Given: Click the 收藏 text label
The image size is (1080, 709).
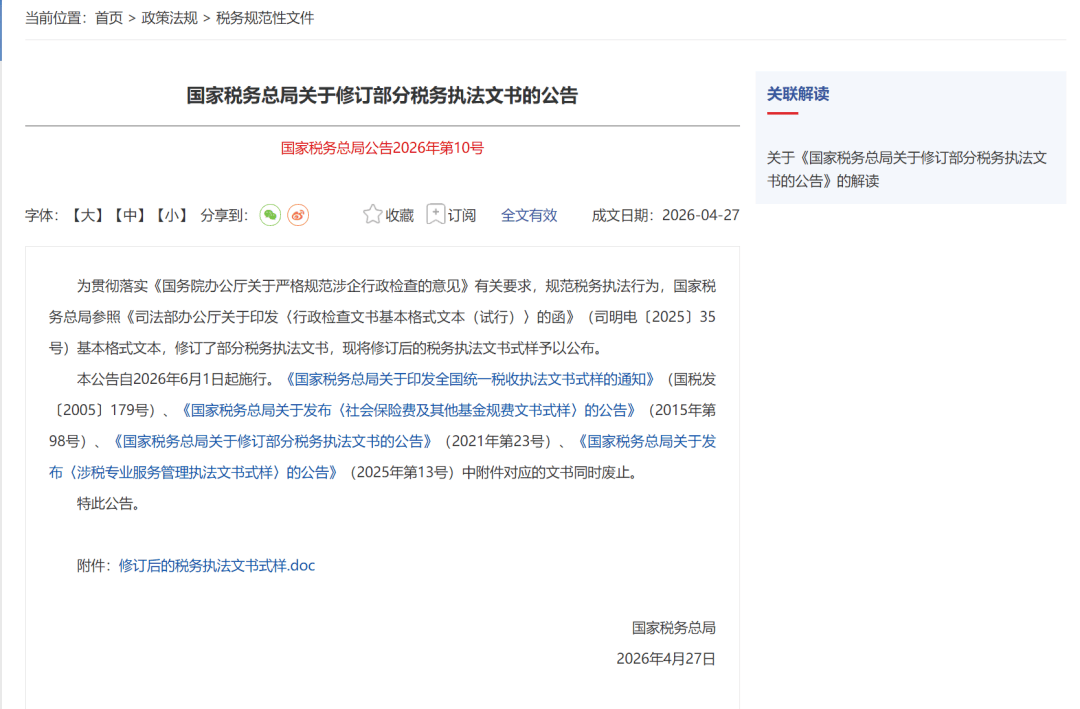Looking at the screenshot, I should click(x=399, y=216).
